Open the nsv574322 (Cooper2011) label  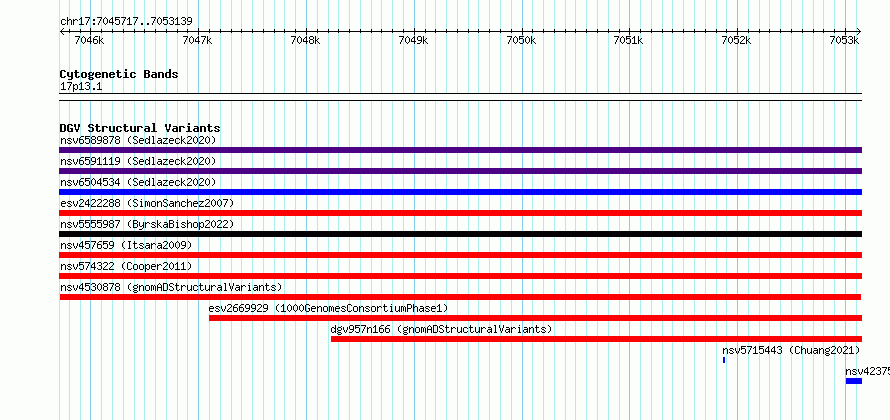point(126,267)
